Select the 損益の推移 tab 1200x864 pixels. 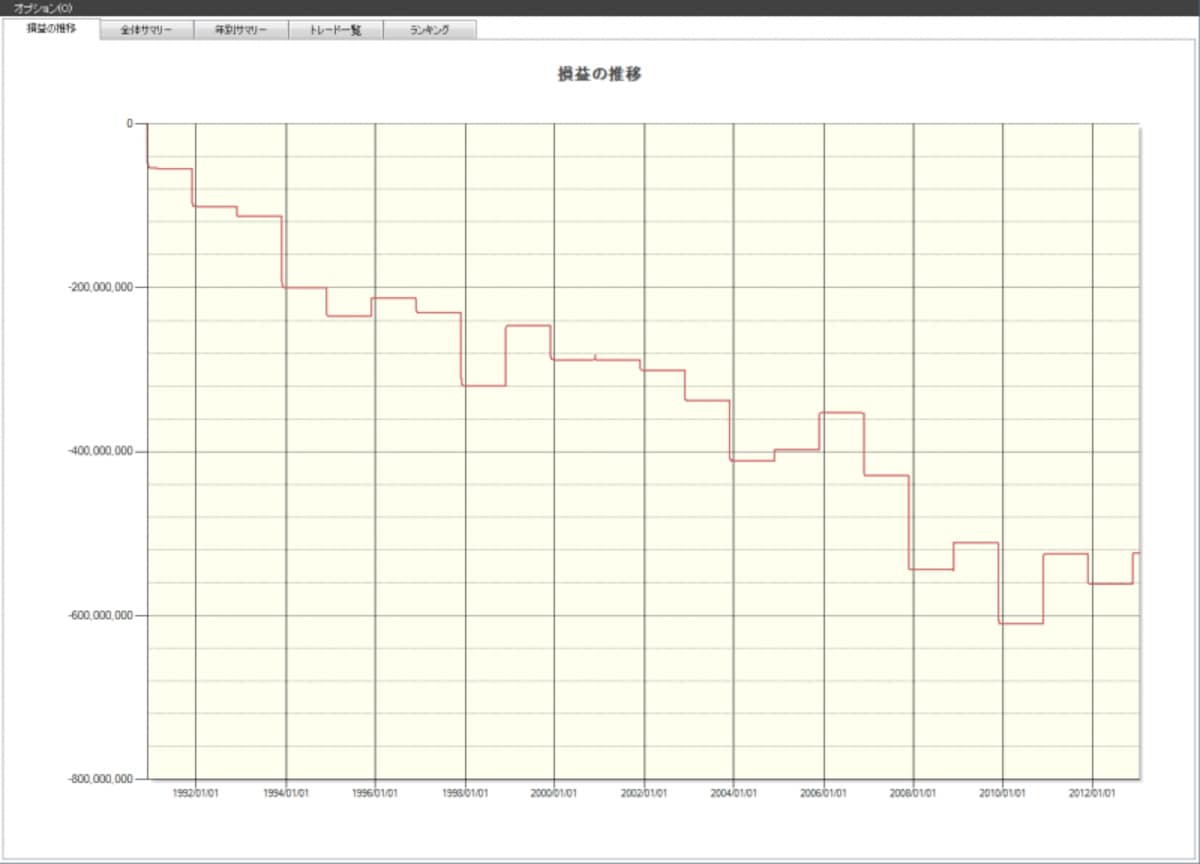52,29
